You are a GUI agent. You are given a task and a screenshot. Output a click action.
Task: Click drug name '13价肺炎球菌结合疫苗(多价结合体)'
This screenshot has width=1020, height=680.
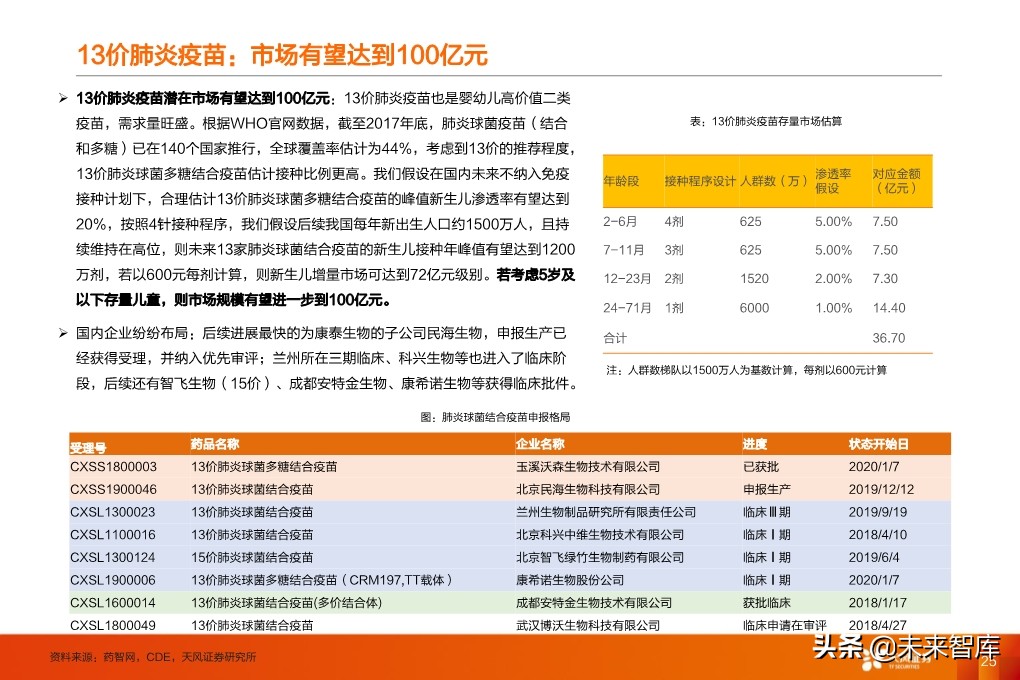[286, 604]
